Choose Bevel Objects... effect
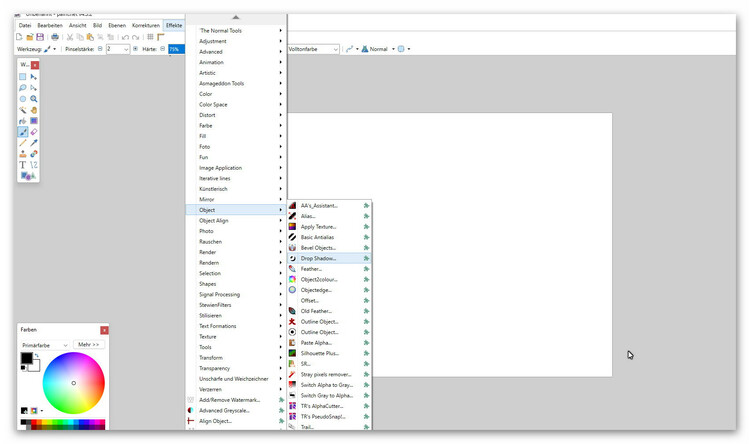The width and height of the screenshot is (750, 444). [x=329, y=248]
